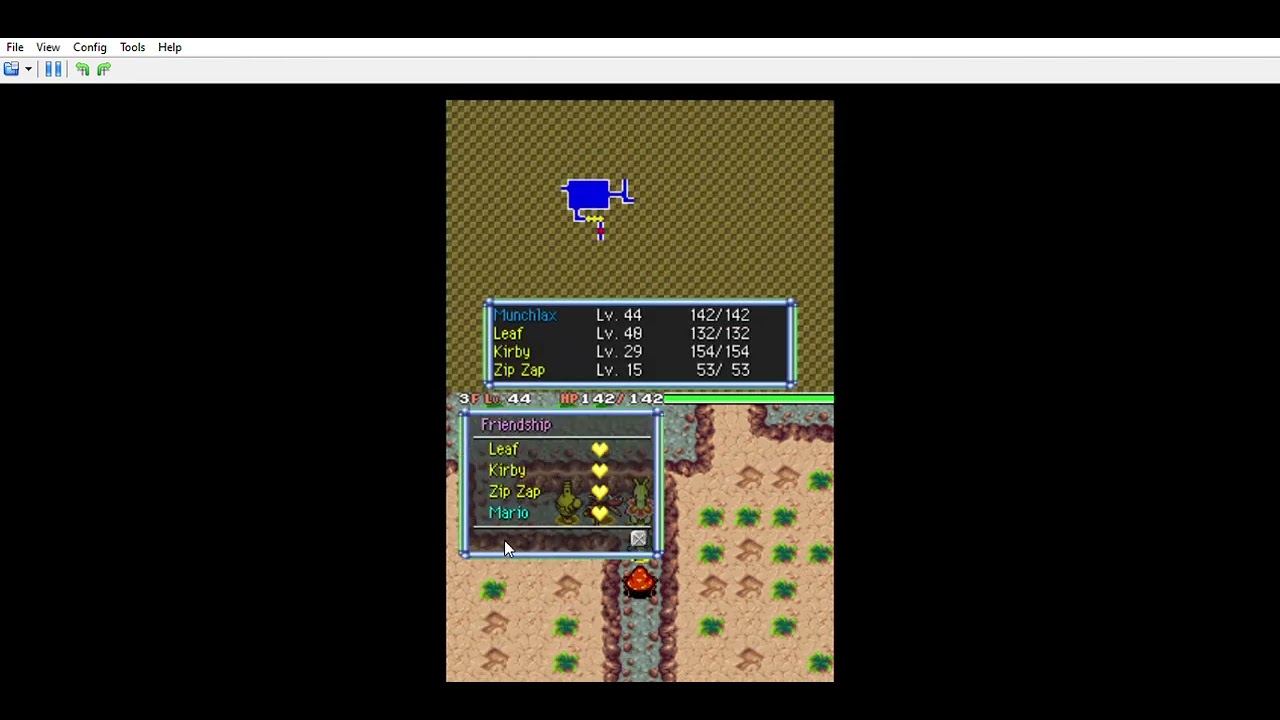Click the Friendship window title
Viewport: 1280px width, 720px height.
click(516, 425)
